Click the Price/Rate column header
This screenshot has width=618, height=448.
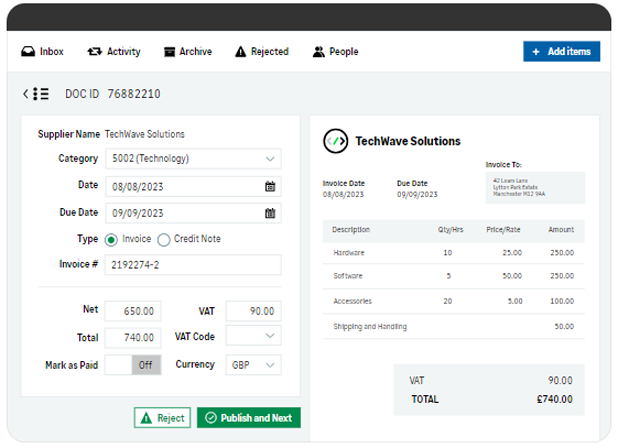(x=503, y=230)
